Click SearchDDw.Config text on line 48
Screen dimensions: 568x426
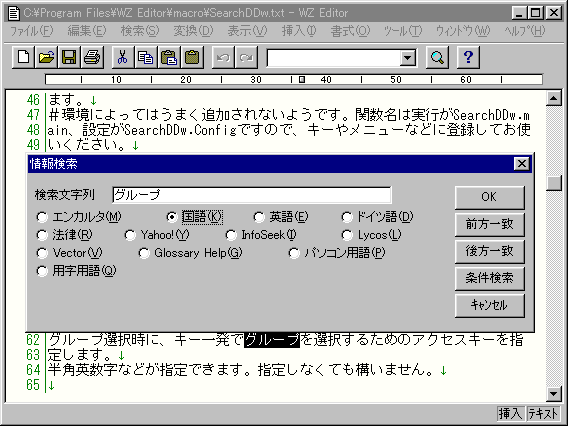[x=180, y=130]
